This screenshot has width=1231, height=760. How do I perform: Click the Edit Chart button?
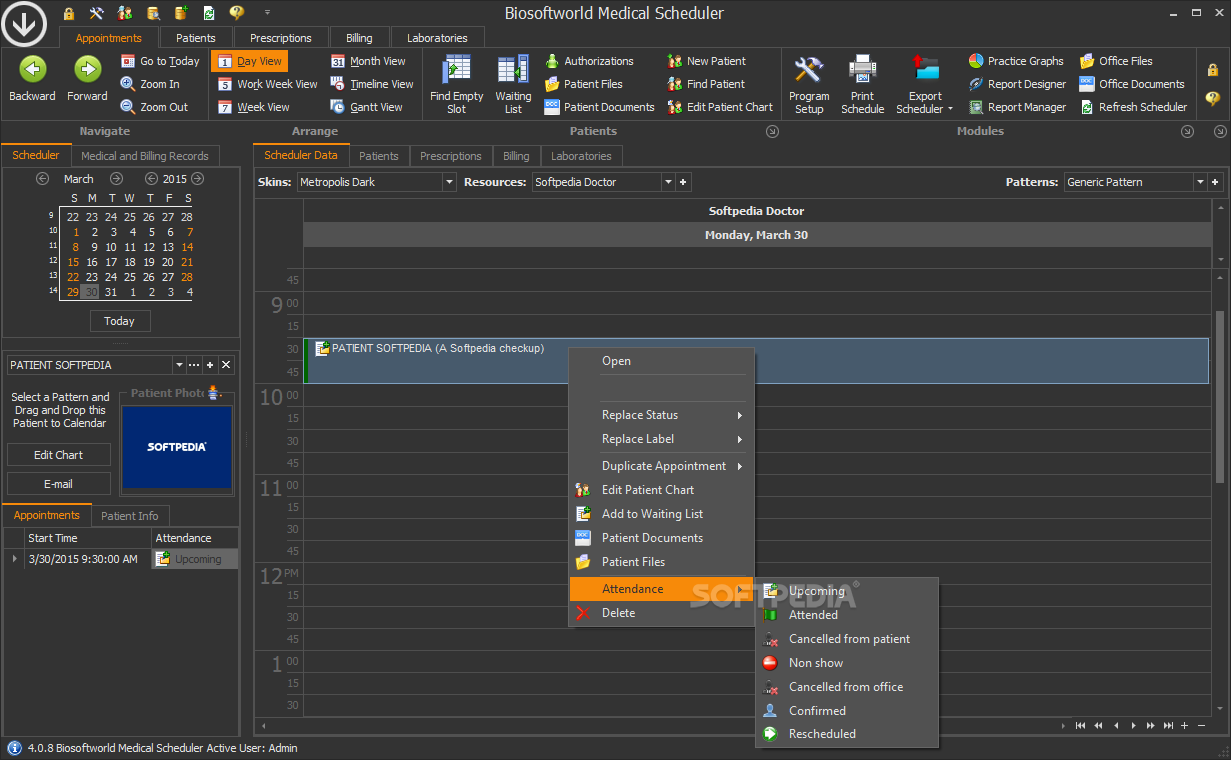[x=58, y=455]
